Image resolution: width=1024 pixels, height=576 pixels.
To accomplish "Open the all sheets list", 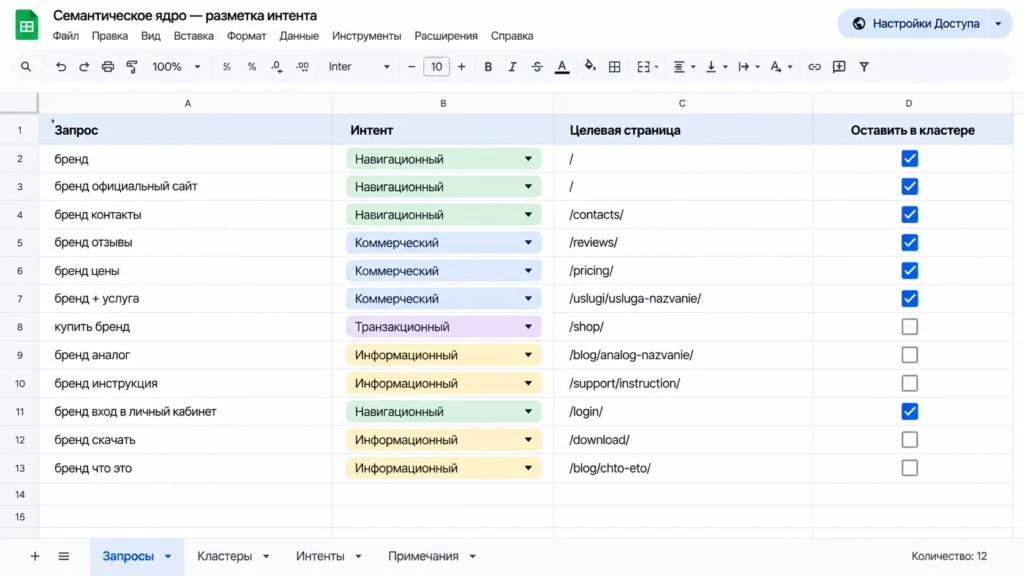I will [63, 556].
